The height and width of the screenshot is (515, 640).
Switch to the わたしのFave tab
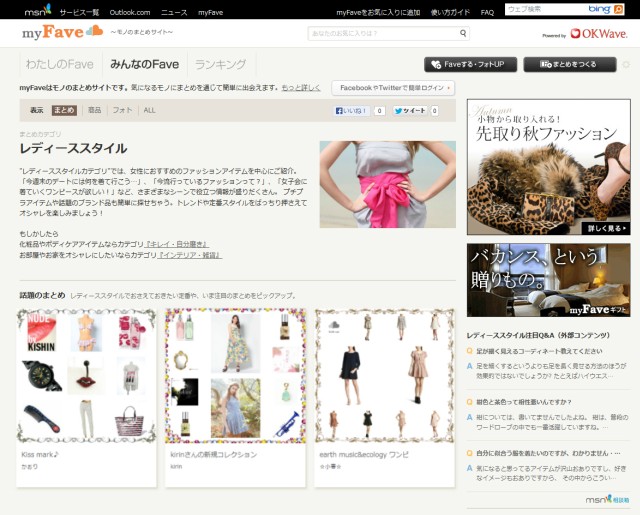[x=58, y=64]
